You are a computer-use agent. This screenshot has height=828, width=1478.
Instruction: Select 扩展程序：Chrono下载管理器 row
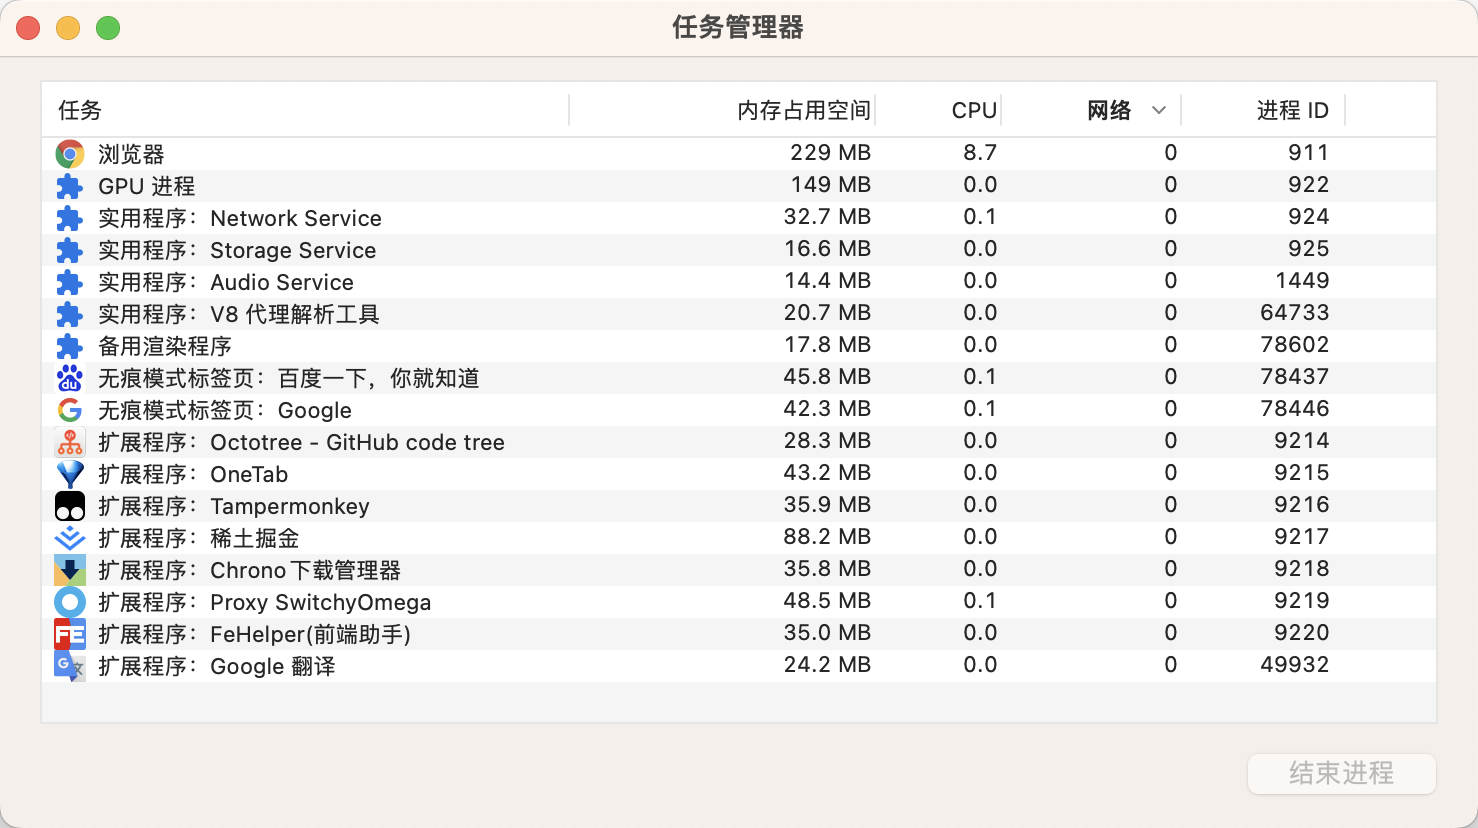(739, 570)
